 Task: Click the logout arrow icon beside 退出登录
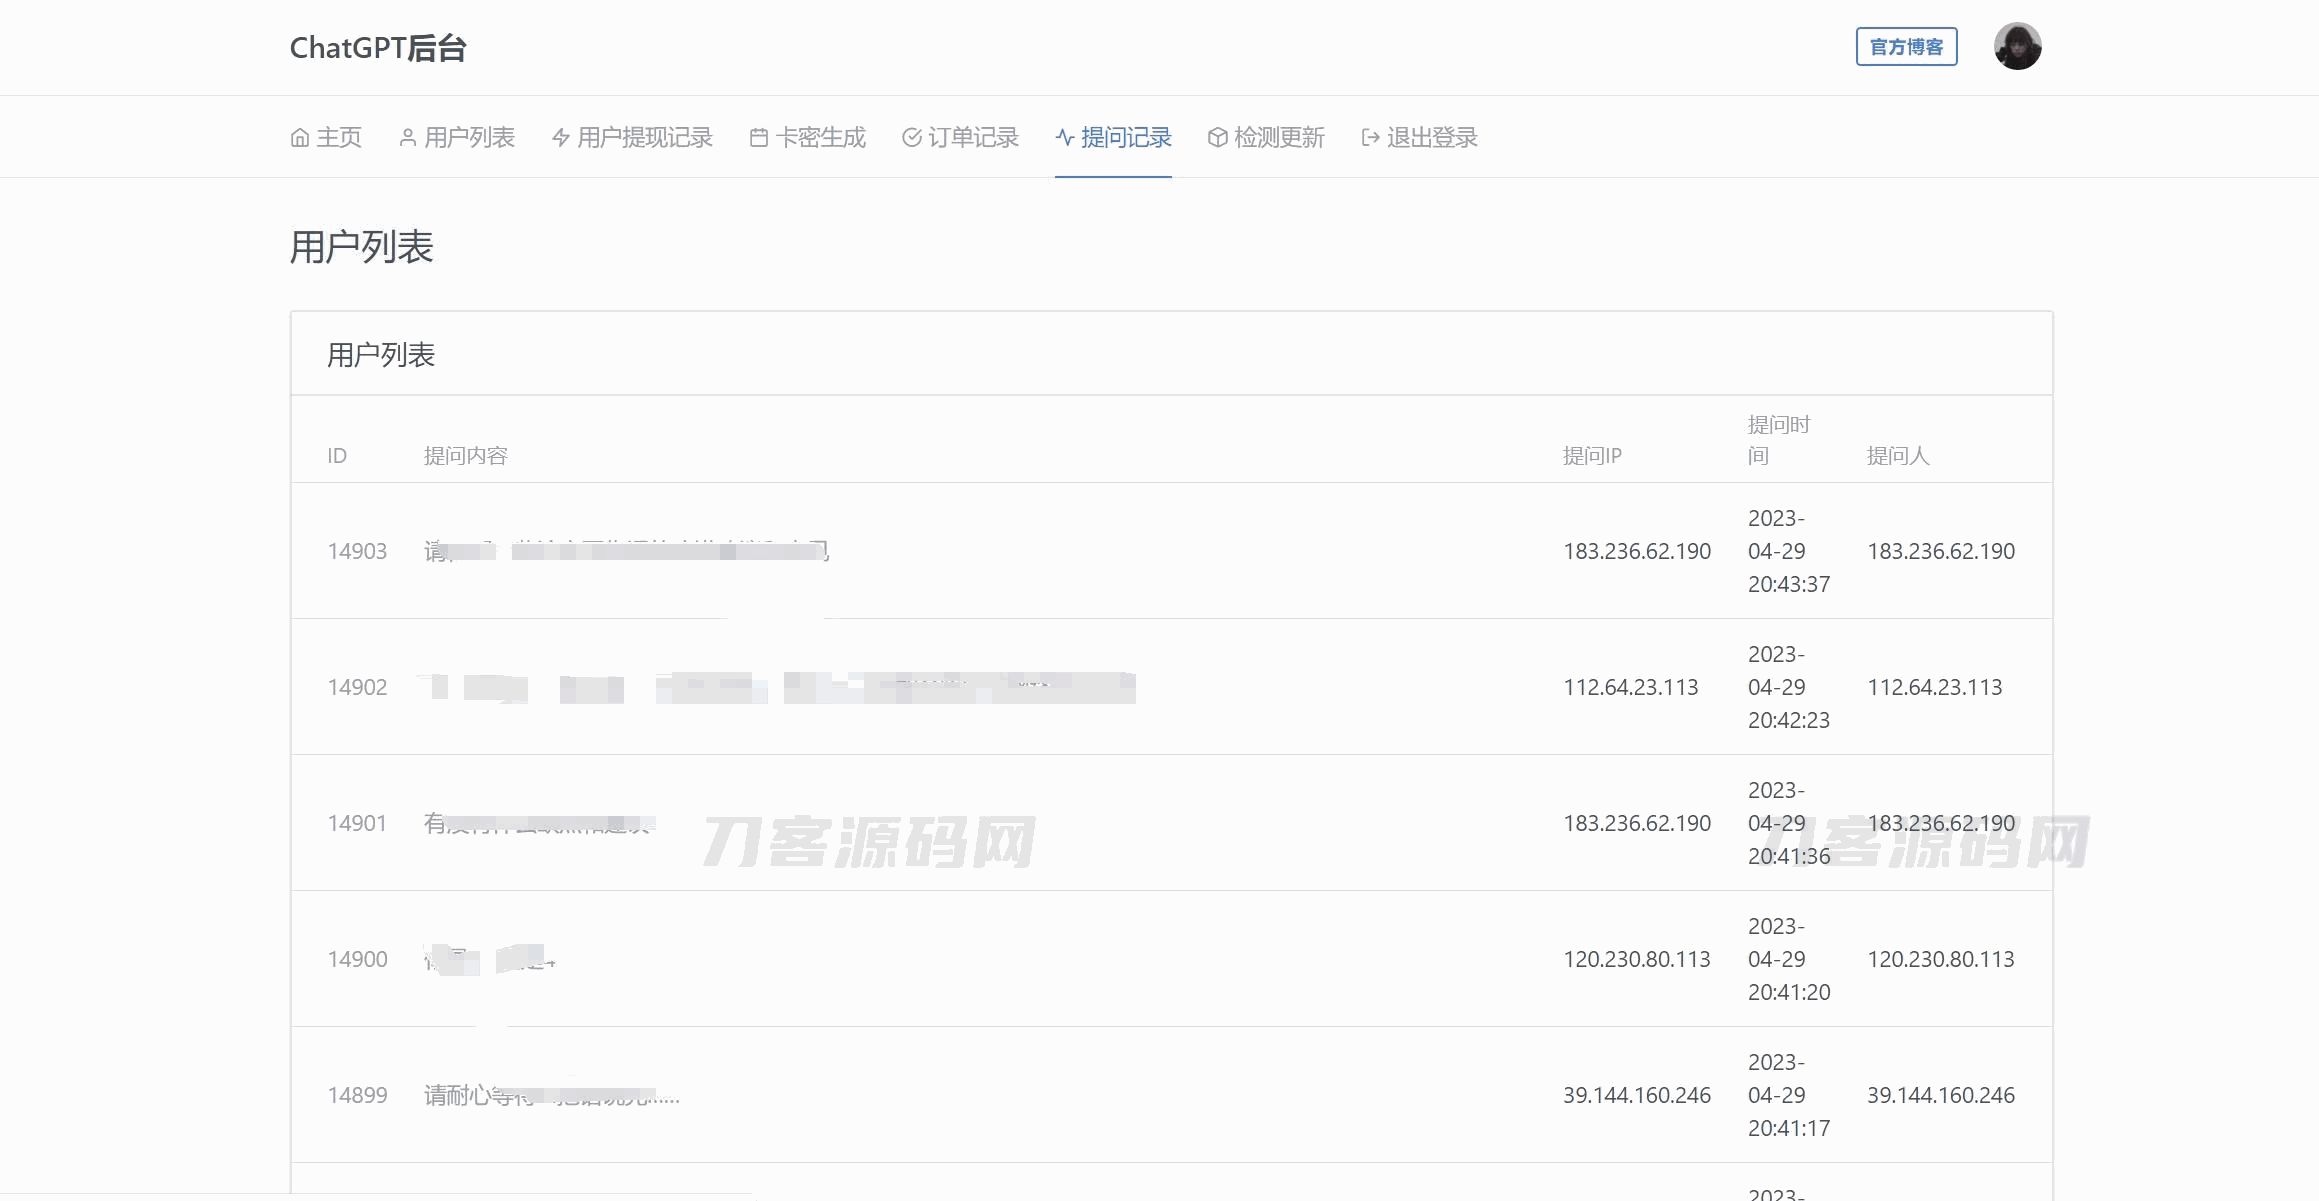tap(1370, 138)
